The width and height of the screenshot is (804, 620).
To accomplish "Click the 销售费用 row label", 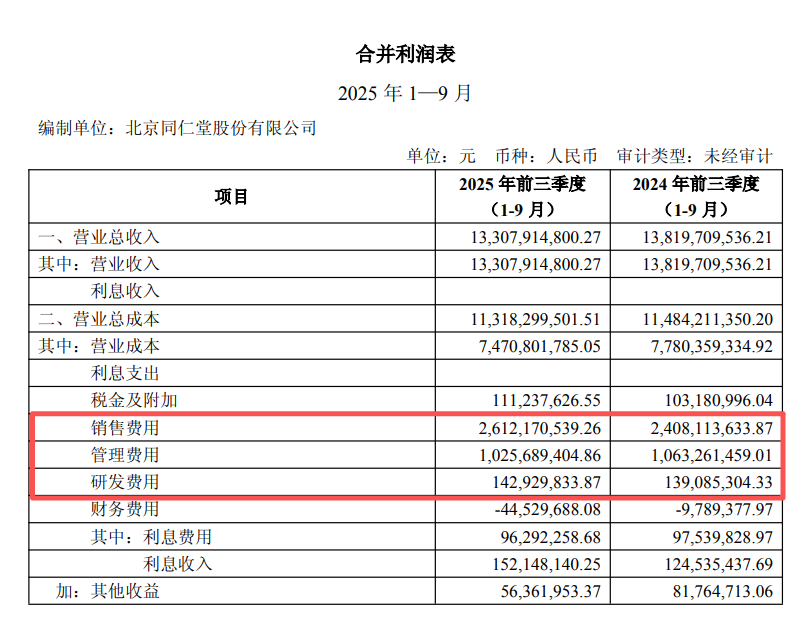I will 124,429.
